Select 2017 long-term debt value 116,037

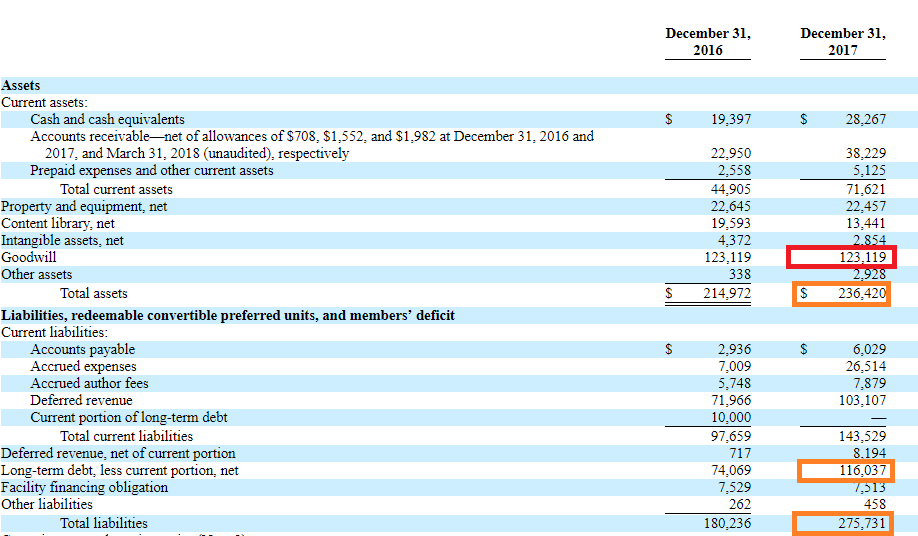tap(862, 470)
